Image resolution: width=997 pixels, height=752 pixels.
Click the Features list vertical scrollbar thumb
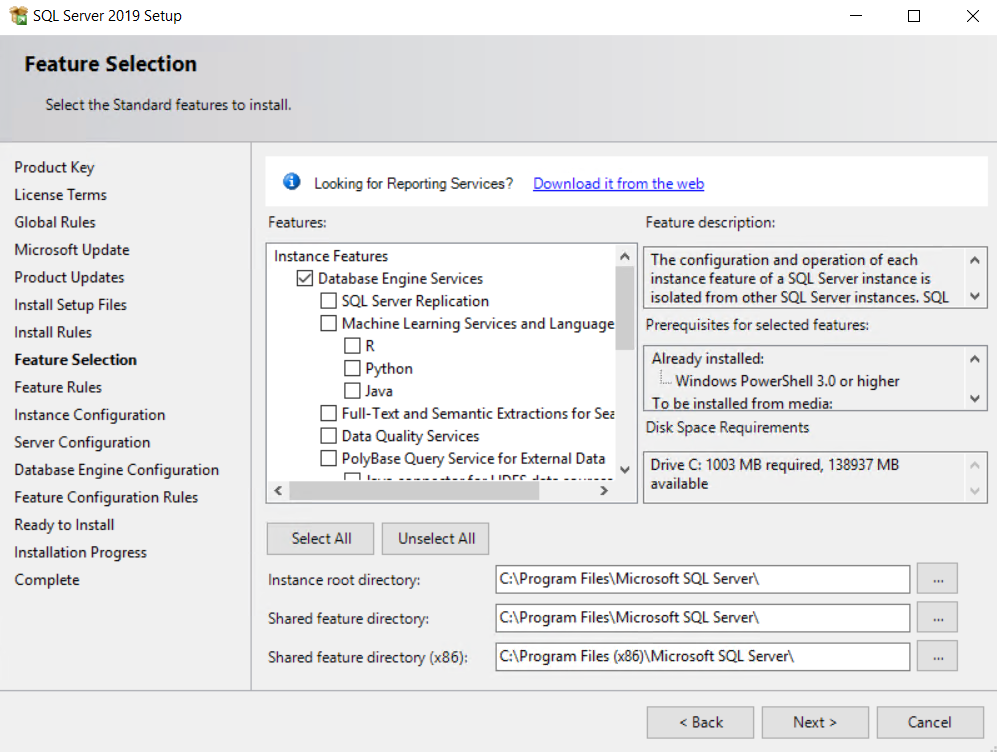[x=625, y=308]
